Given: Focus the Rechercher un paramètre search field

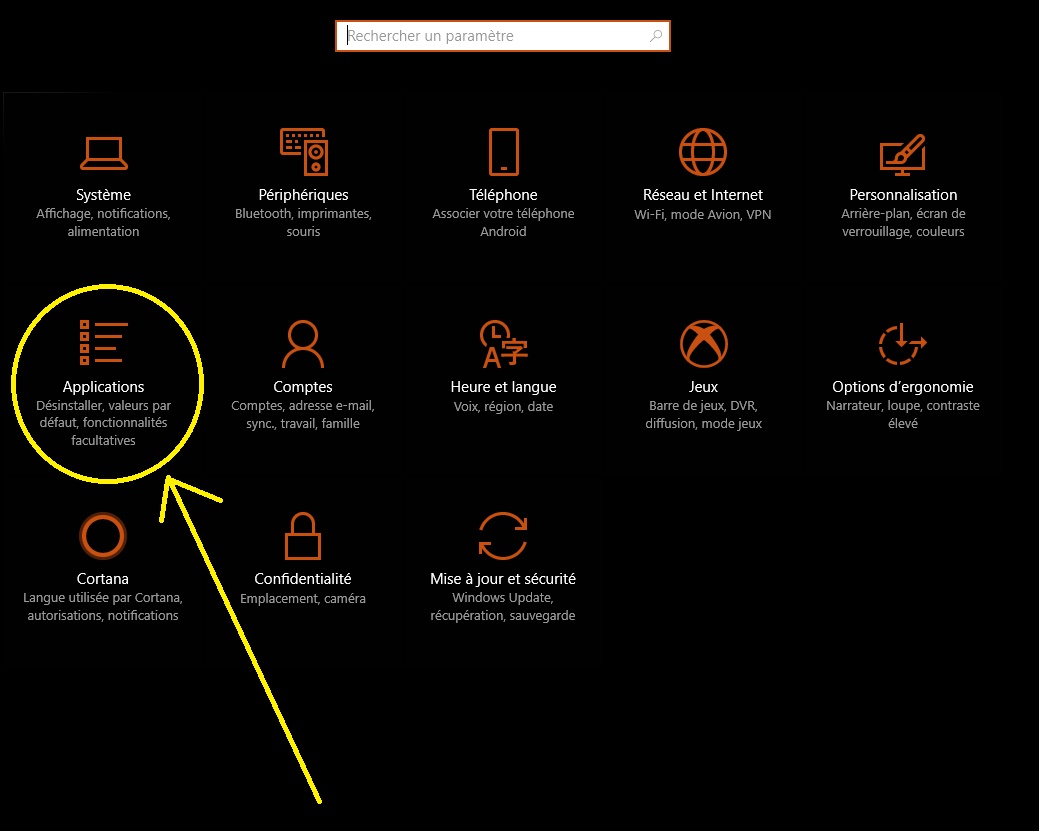Looking at the screenshot, I should 503,36.
